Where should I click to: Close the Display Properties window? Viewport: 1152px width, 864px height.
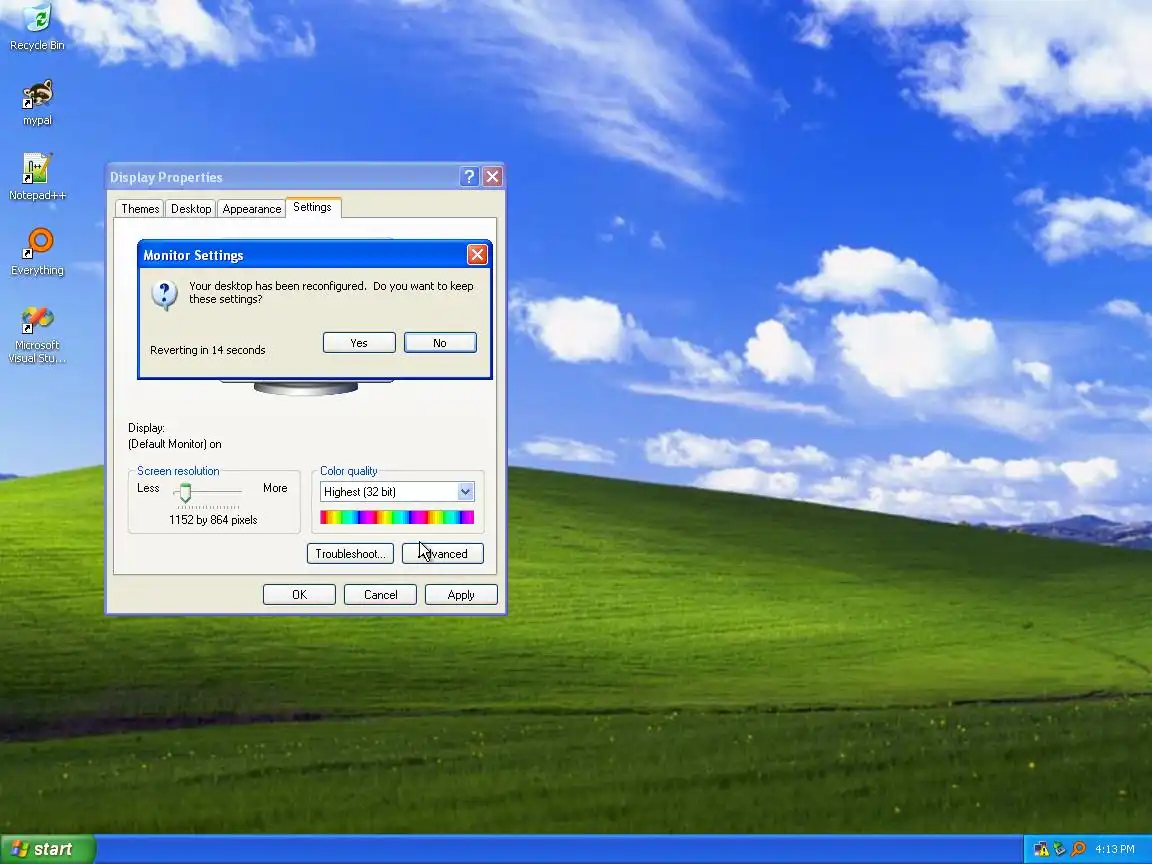(x=492, y=177)
